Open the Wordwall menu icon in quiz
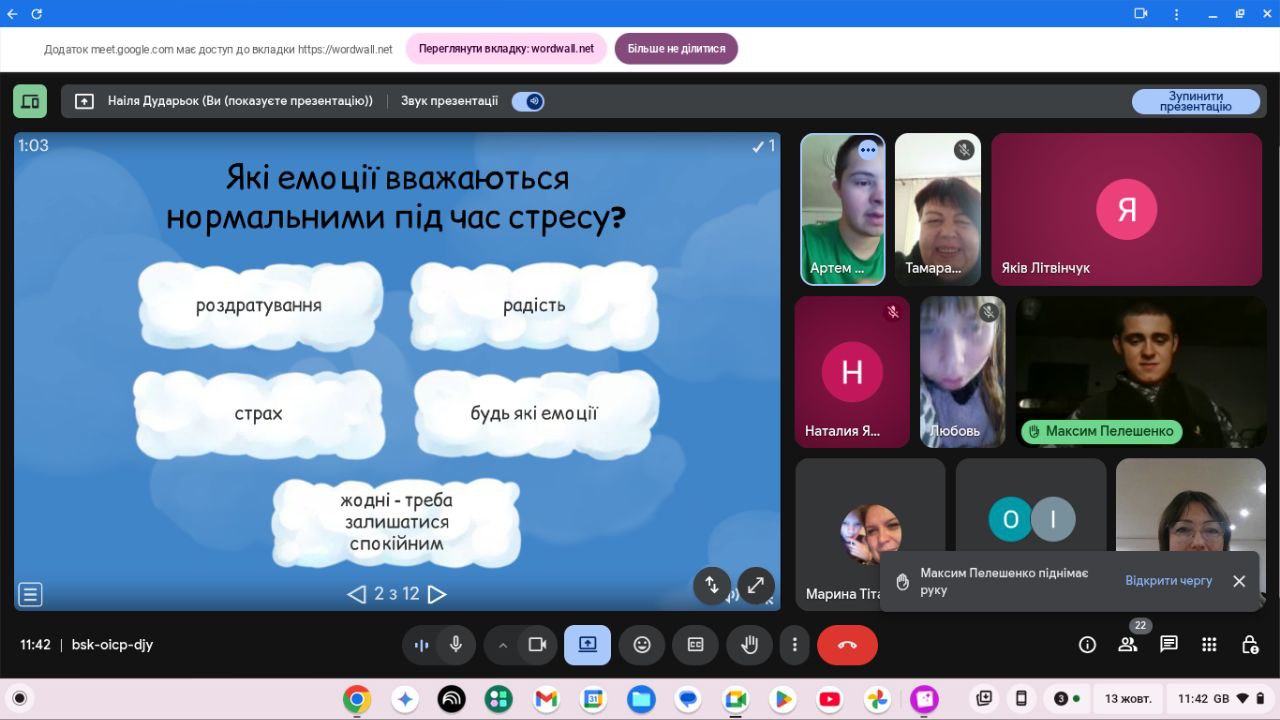 pyautogui.click(x=30, y=594)
